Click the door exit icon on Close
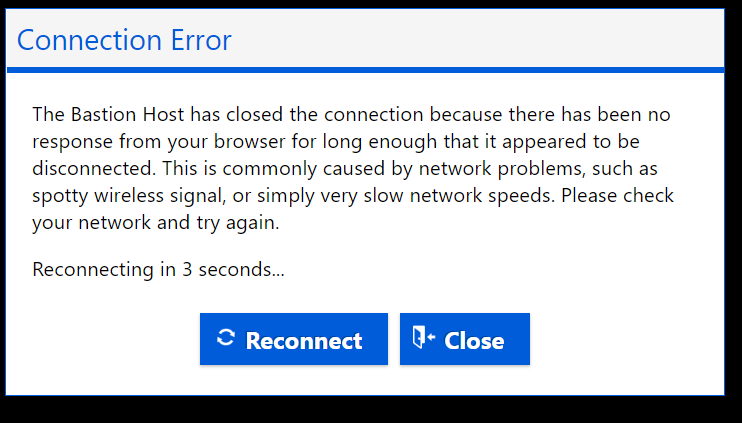Screen dimensions: 742x423 (424, 338)
